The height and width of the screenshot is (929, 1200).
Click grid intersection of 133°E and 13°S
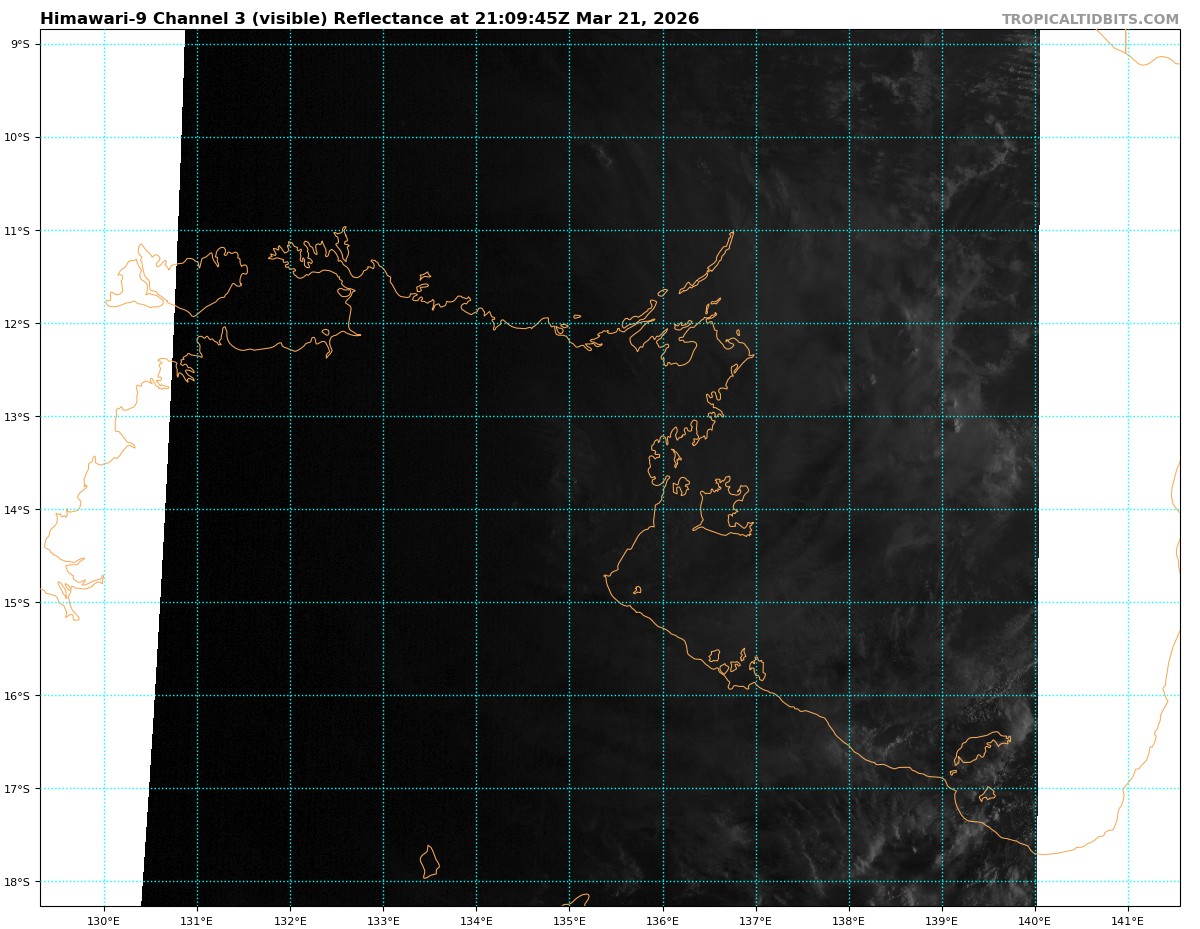(383, 417)
